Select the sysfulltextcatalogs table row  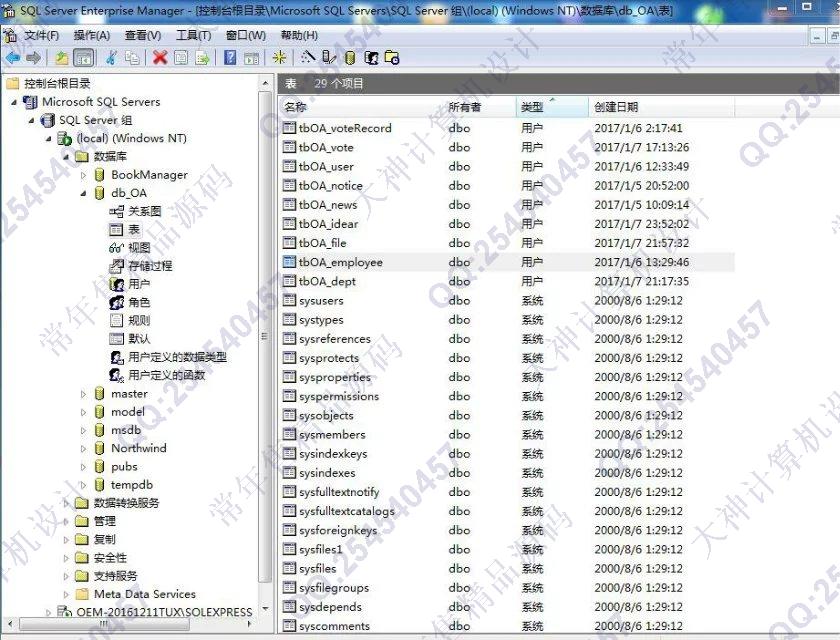507,511
